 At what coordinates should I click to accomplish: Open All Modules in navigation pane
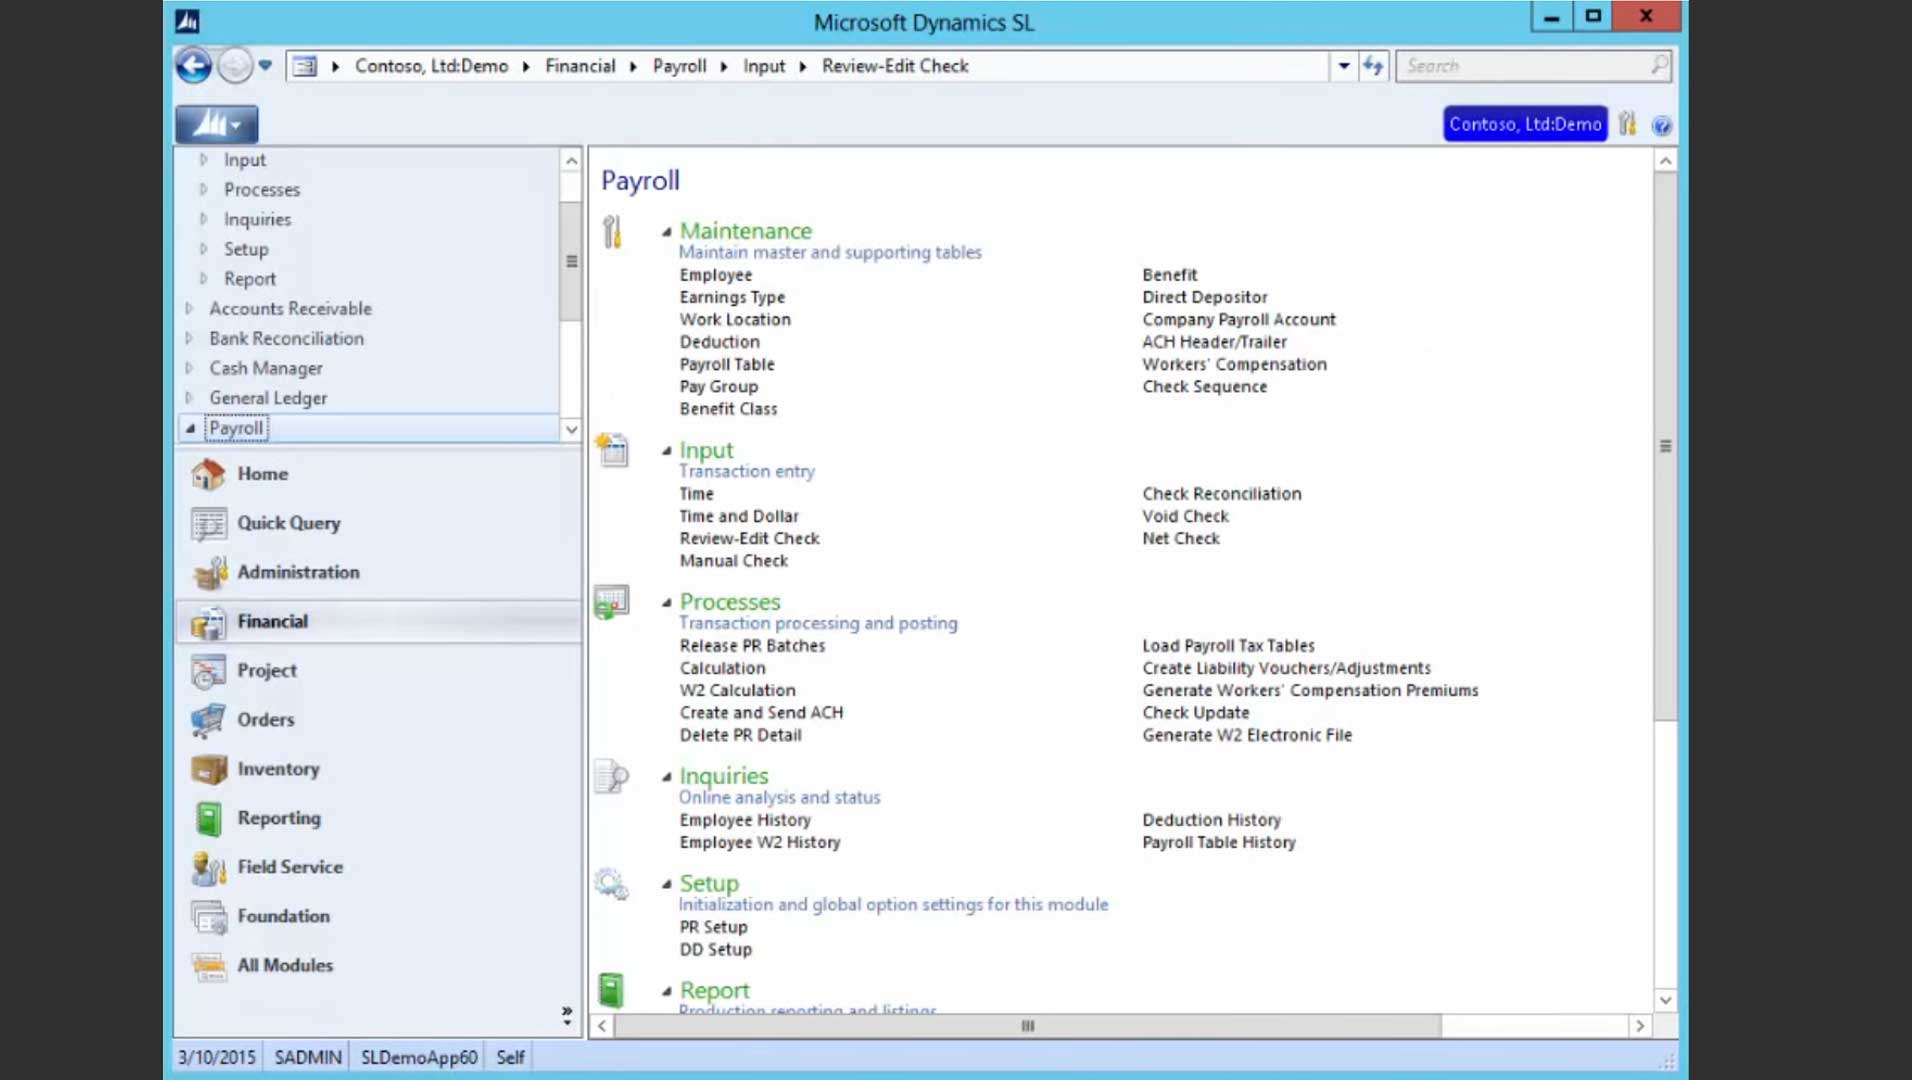click(284, 965)
